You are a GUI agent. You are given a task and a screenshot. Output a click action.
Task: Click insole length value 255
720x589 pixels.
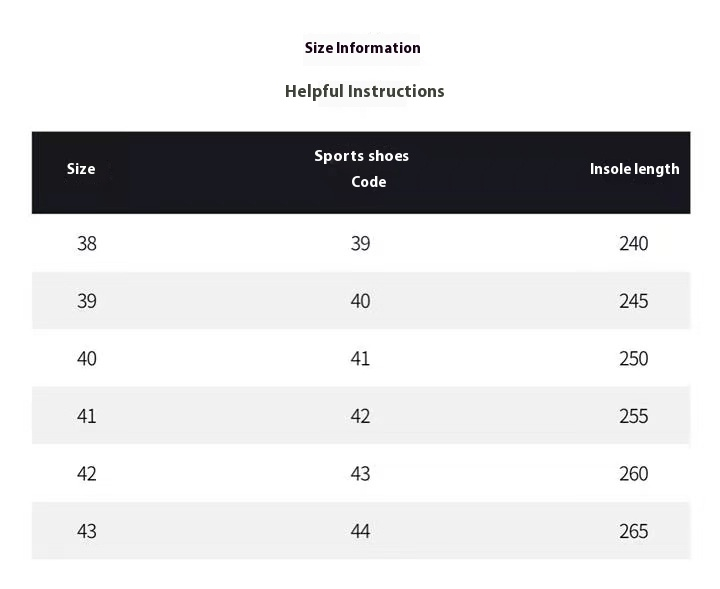point(634,416)
